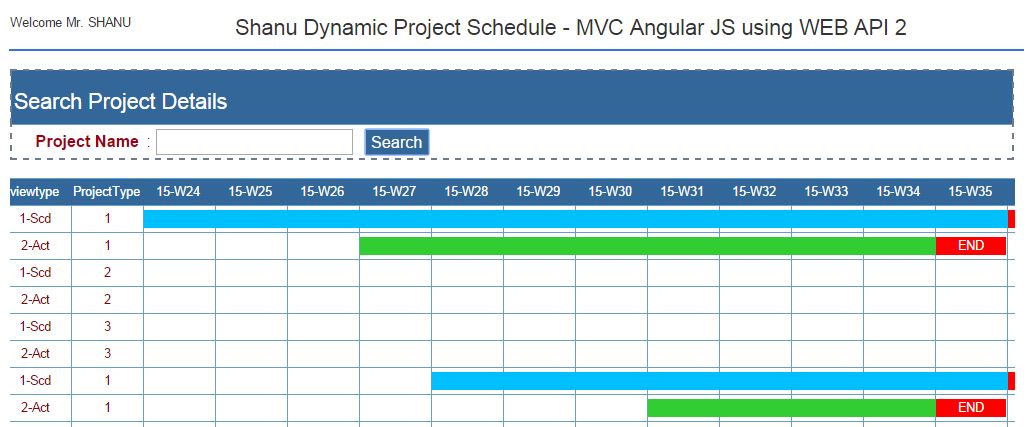The height and width of the screenshot is (427, 1029).
Task: Select the 1-Scd cell for ProjectType 2
Action: (x=35, y=273)
